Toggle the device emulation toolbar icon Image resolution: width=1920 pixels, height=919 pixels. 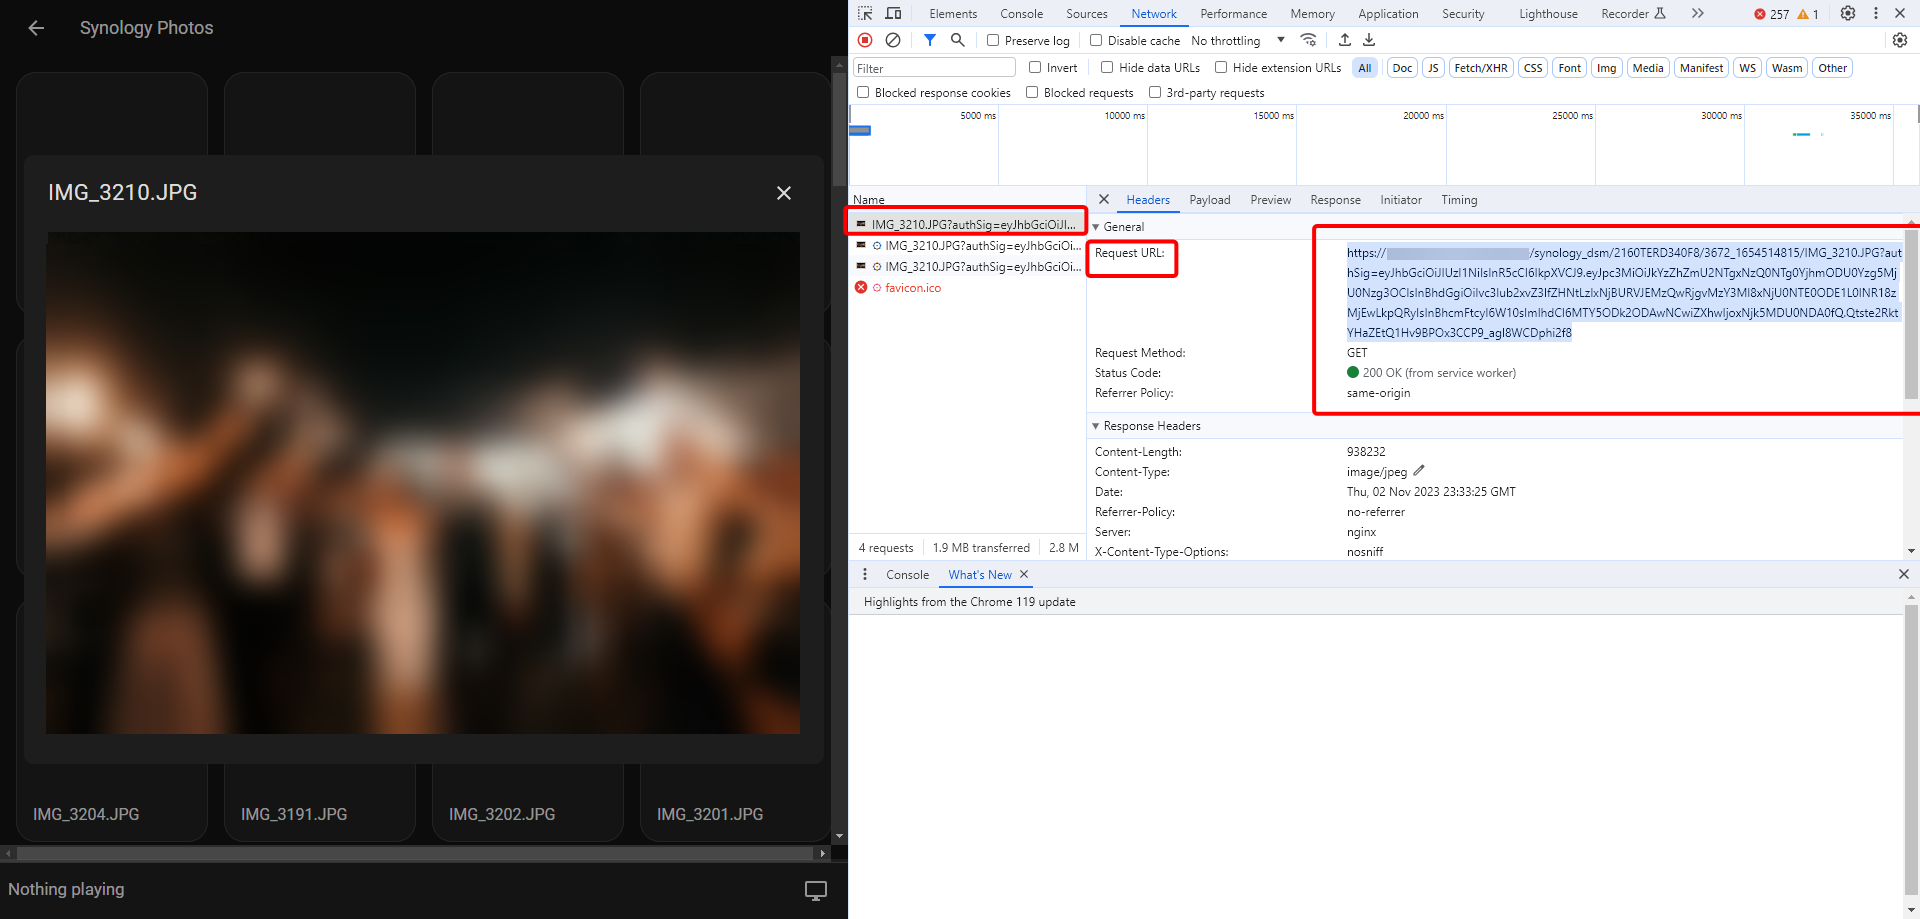pyautogui.click(x=893, y=13)
